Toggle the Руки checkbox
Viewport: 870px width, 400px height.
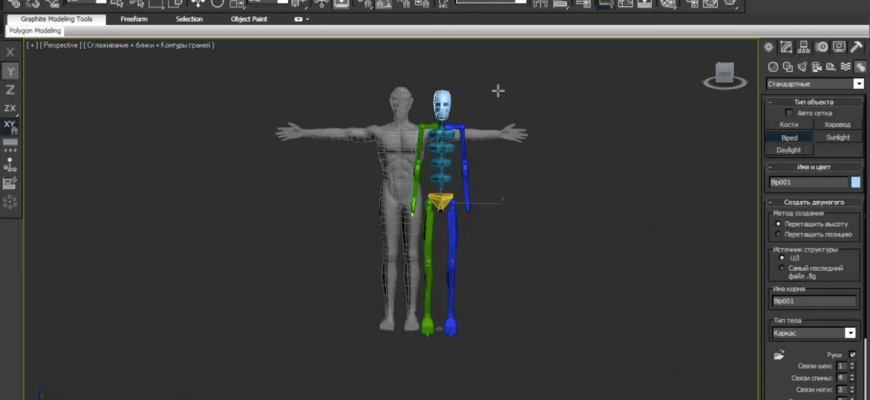(852, 355)
